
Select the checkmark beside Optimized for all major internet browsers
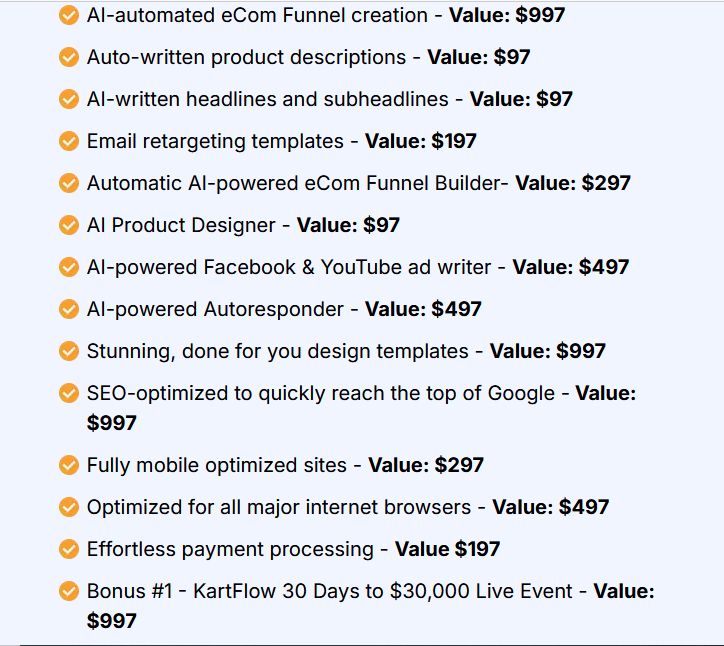tap(69, 507)
